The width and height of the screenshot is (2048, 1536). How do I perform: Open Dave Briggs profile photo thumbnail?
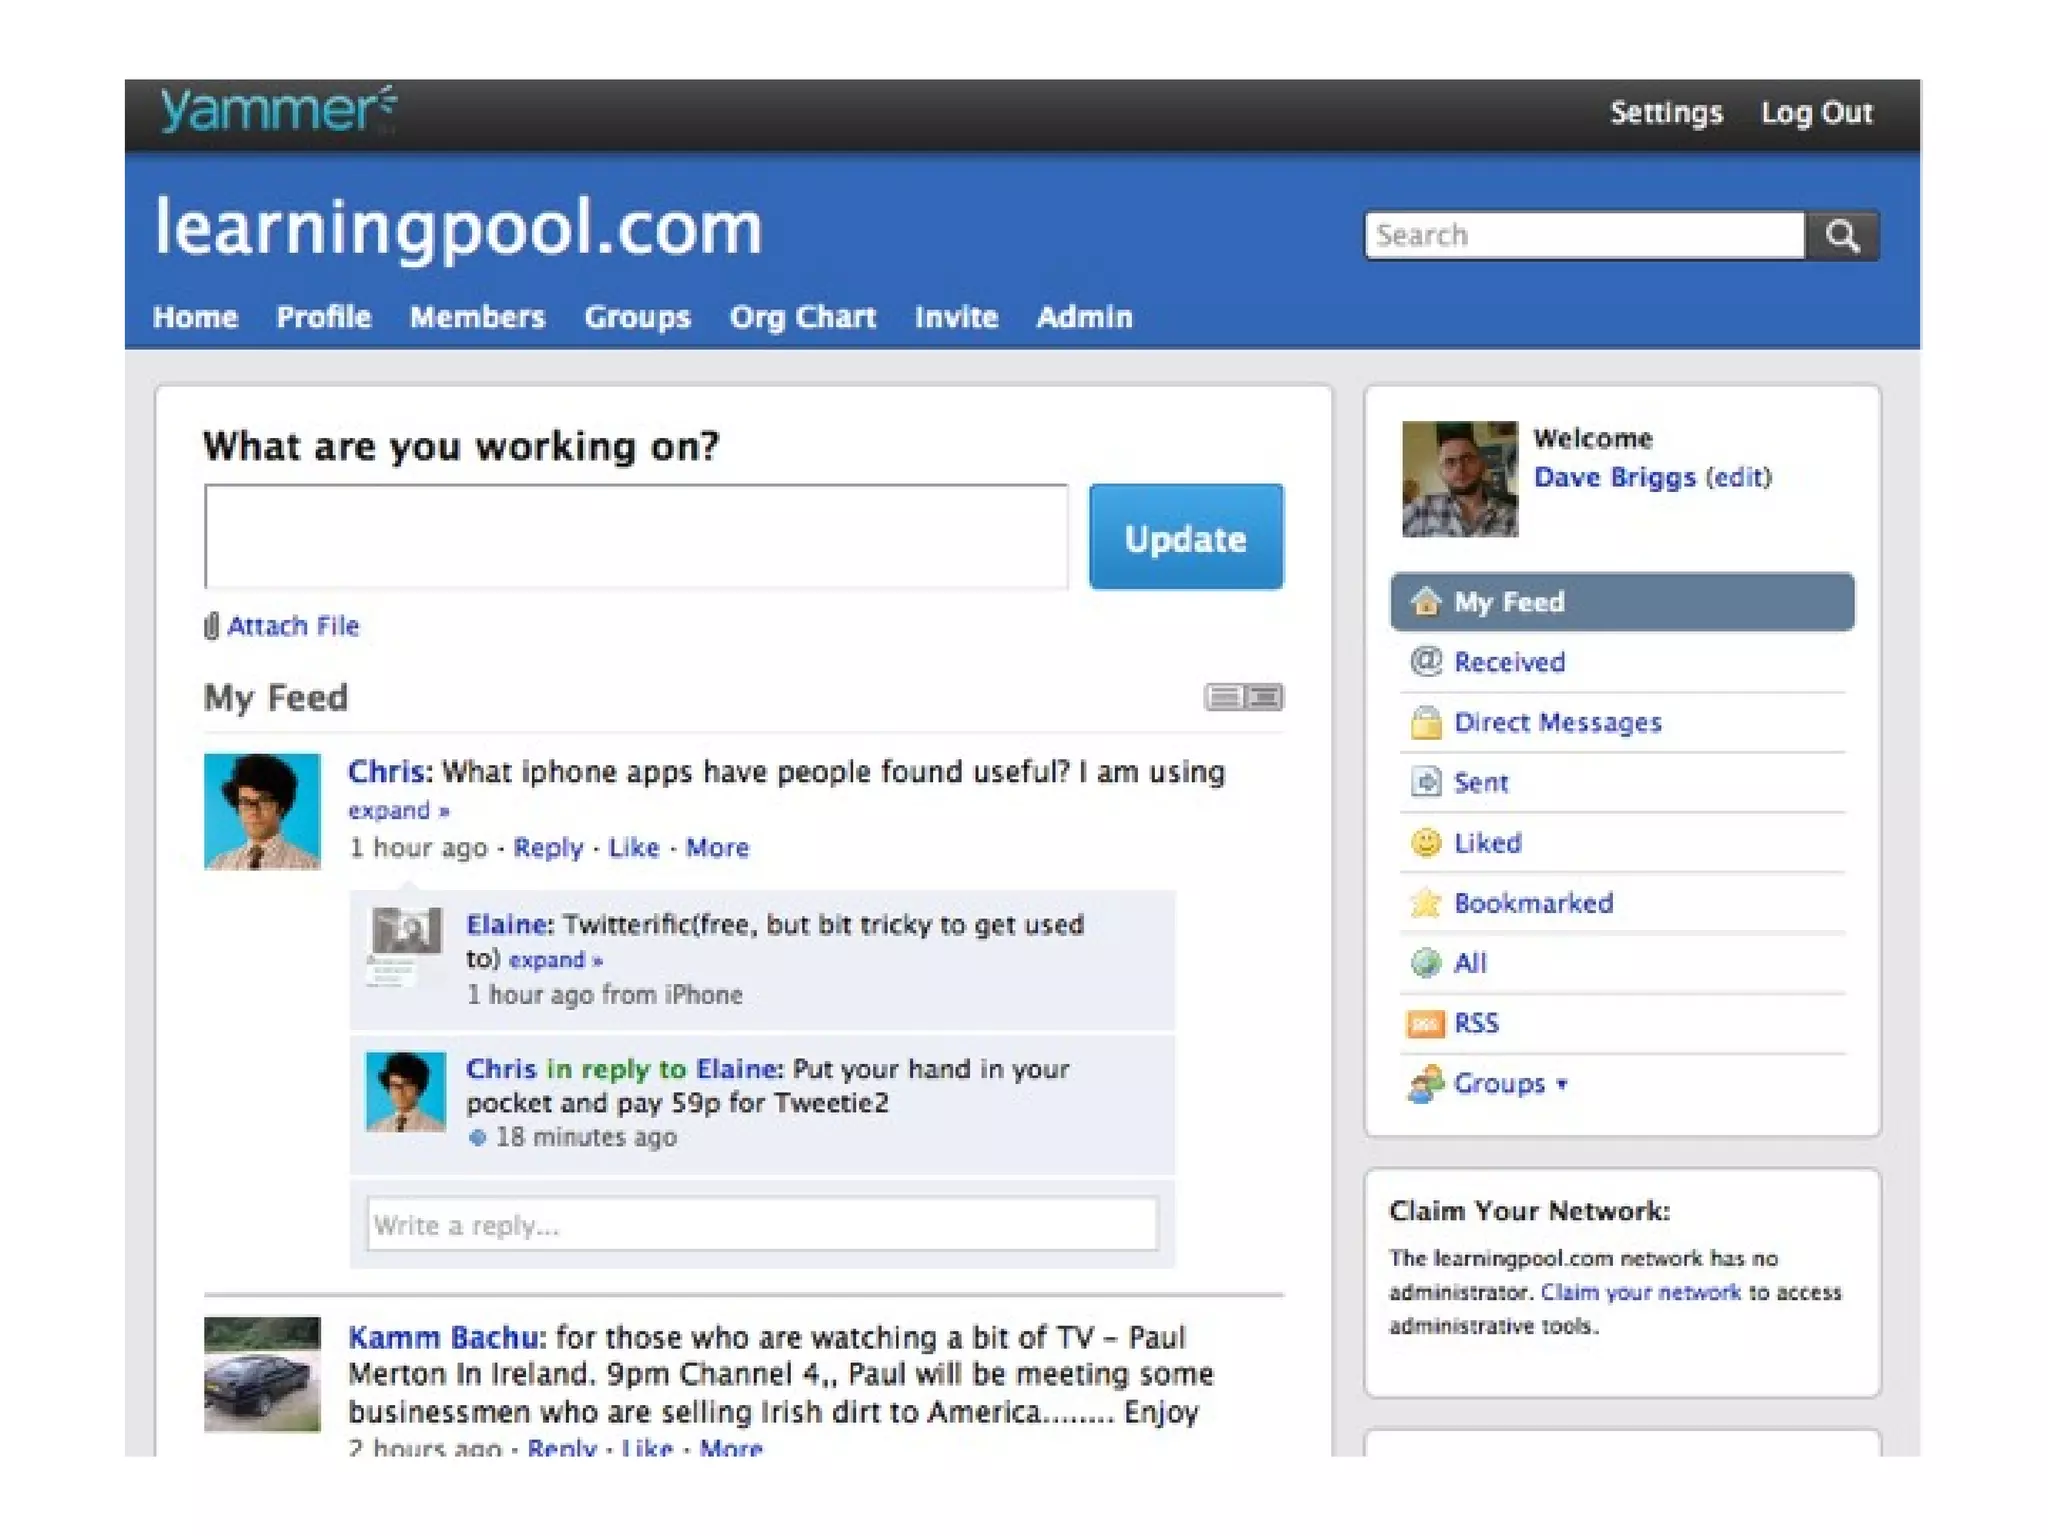(1459, 479)
